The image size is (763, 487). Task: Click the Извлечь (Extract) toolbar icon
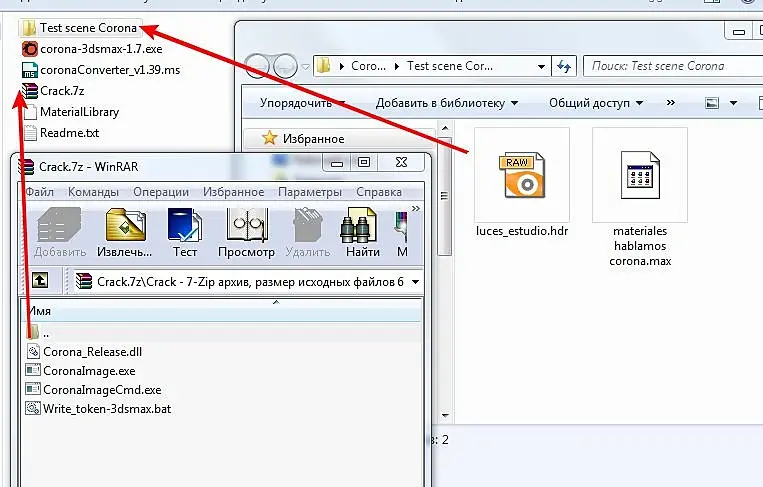click(x=125, y=233)
